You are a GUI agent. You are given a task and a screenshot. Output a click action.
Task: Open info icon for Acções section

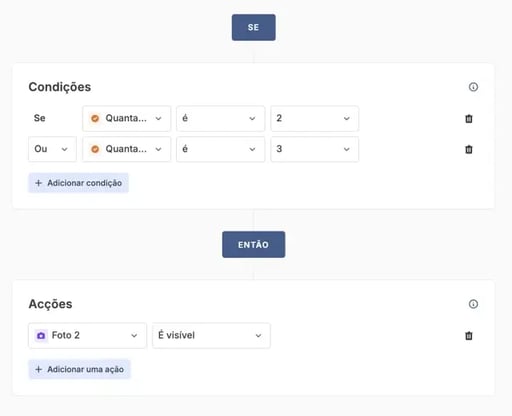473,304
